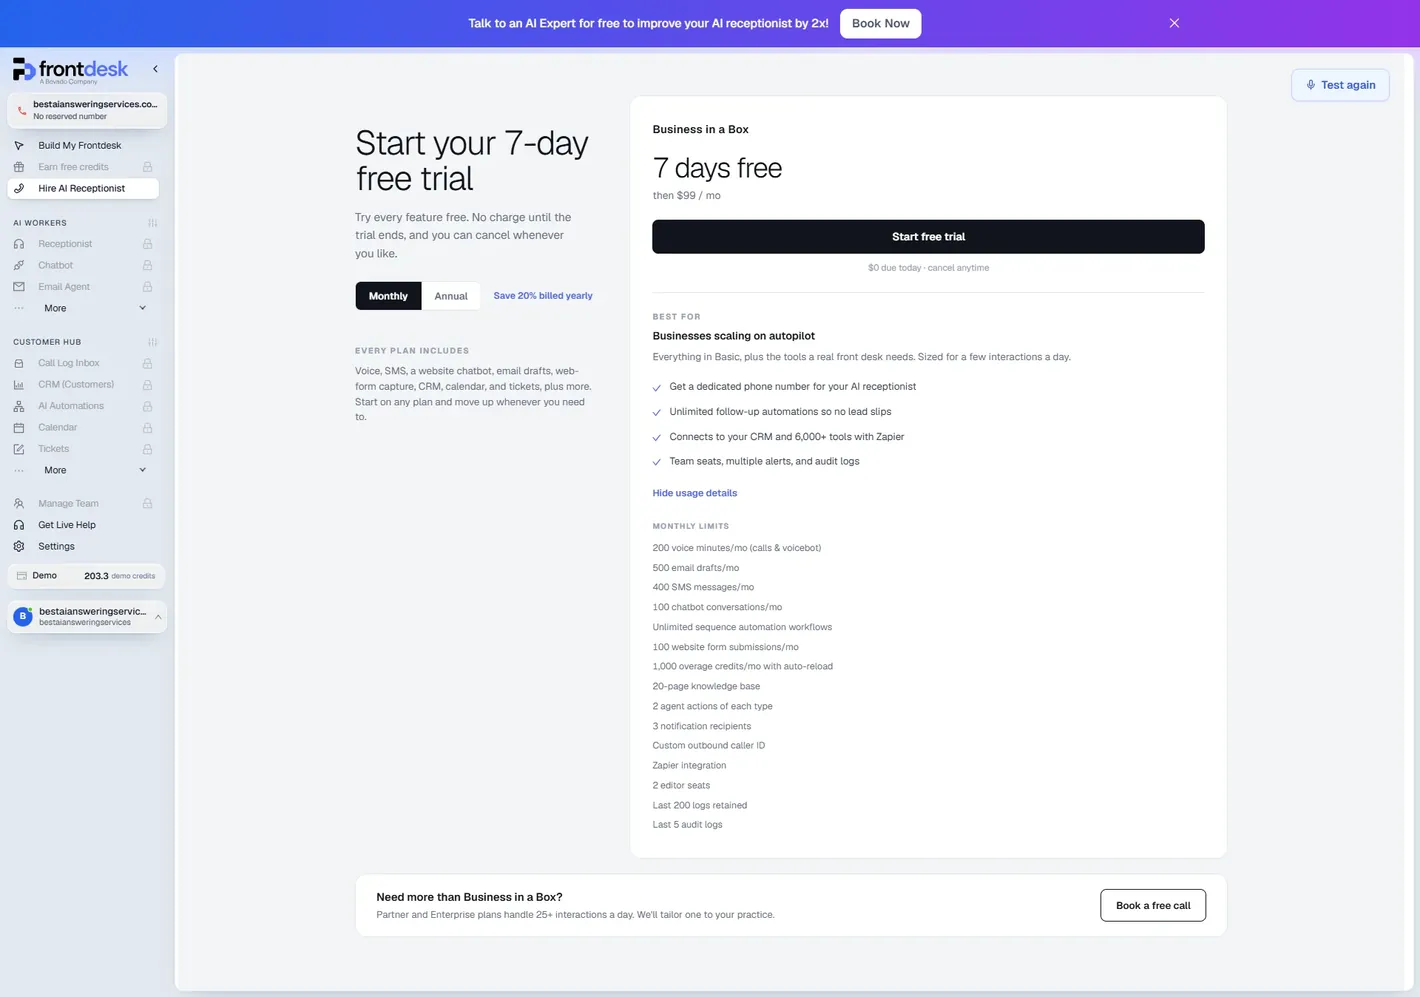1420x997 pixels.
Task: Click the lock icon on the Chatbot row
Action: [x=147, y=266]
